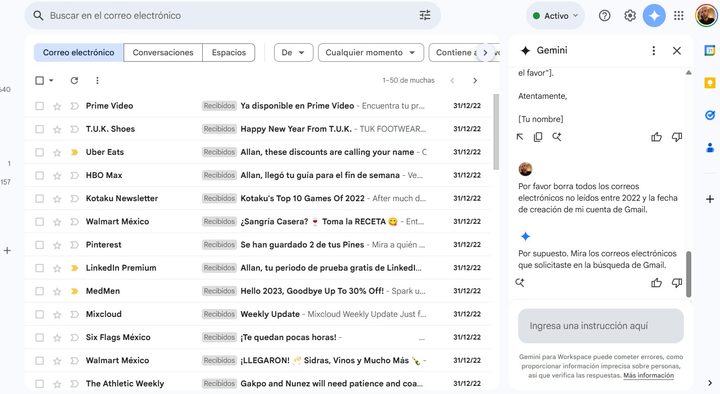Open the 'Contiene' filter chip
Screen dimensions: 720x394
coord(454,52)
